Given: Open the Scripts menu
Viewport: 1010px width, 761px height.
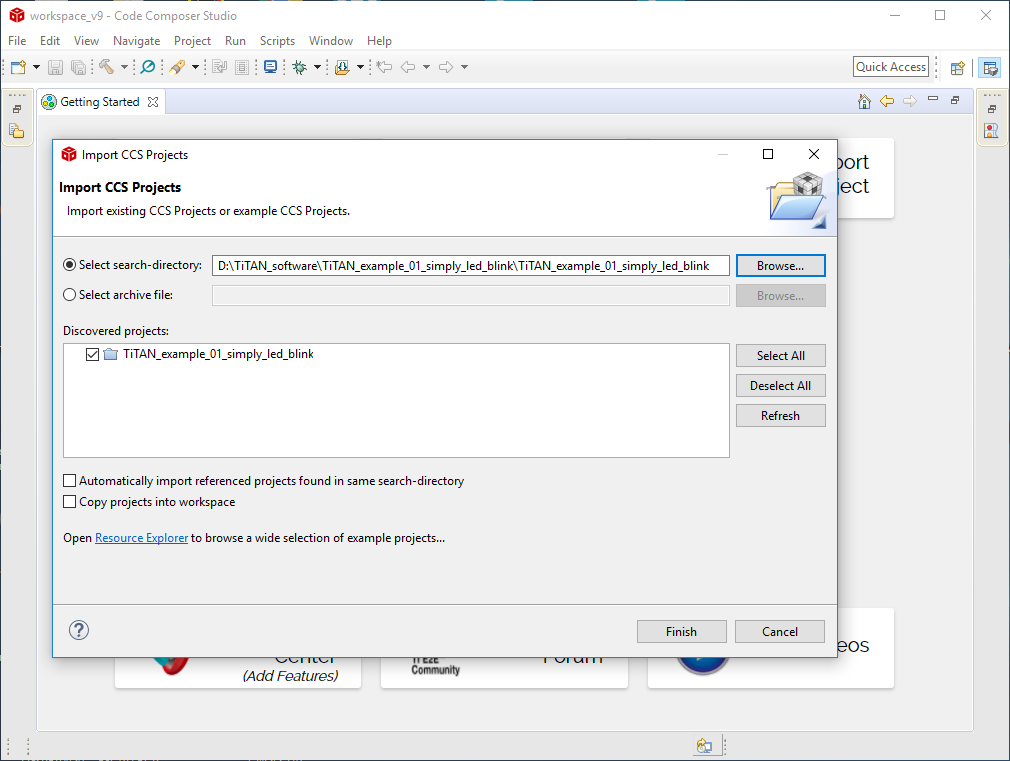Looking at the screenshot, I should point(277,41).
